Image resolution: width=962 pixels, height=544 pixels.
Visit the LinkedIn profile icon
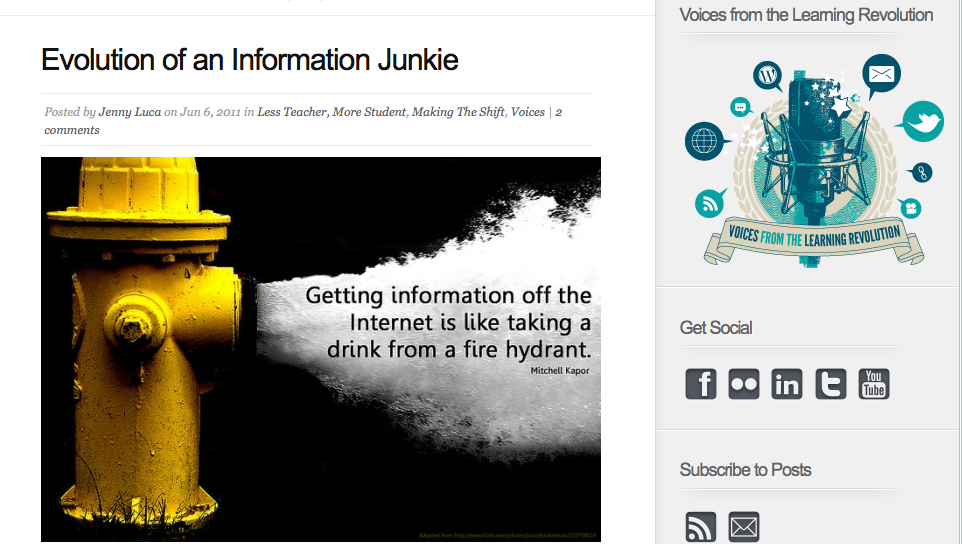click(787, 384)
